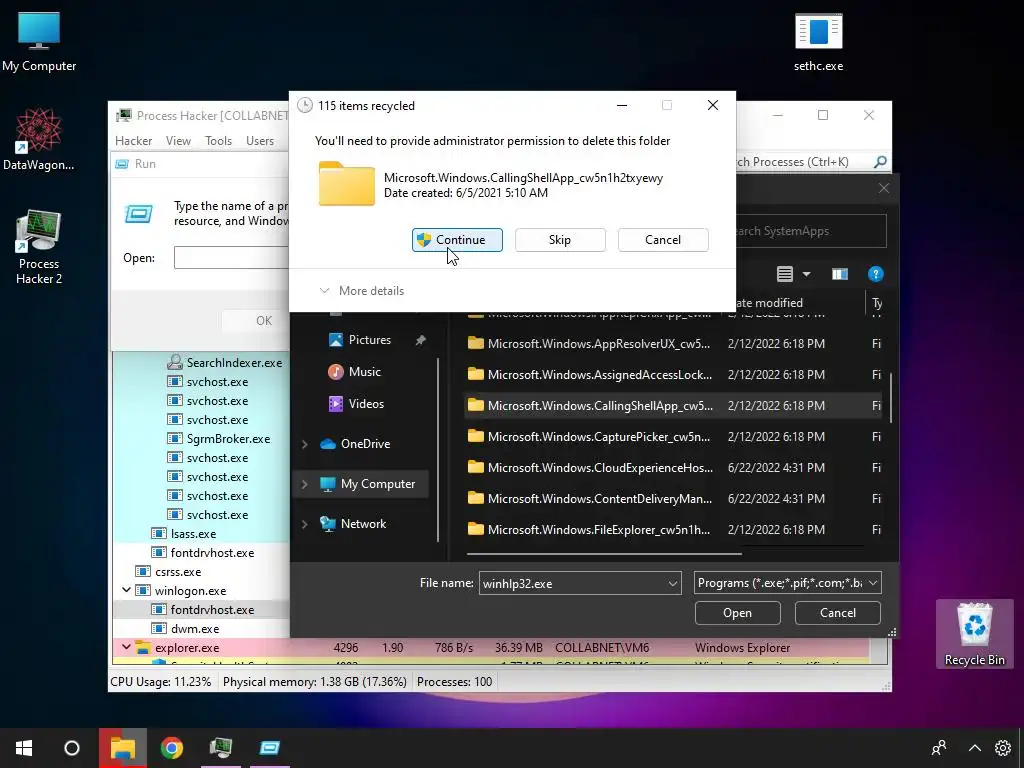The image size is (1024, 768).
Task: Open the Tools menu
Action: [218, 140]
